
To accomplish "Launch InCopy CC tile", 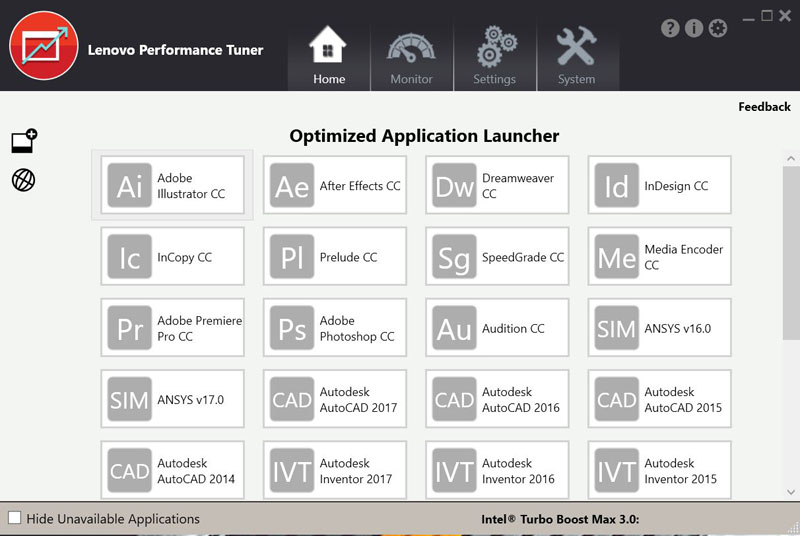I will pos(172,256).
